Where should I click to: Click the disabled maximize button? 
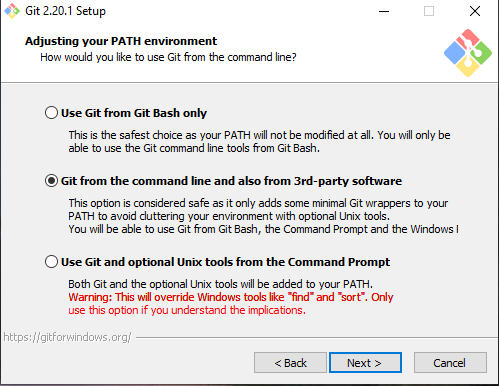pos(429,11)
